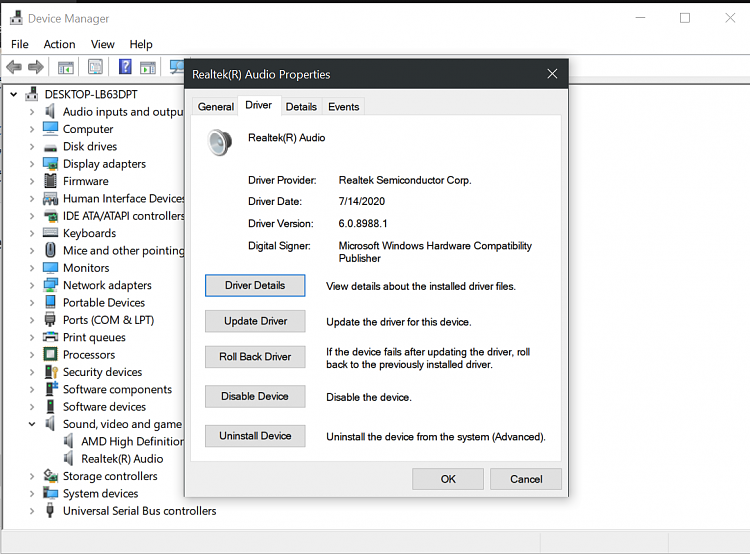Image resolution: width=750 pixels, height=554 pixels.
Task: Expand the Computer category
Action: coord(32,129)
